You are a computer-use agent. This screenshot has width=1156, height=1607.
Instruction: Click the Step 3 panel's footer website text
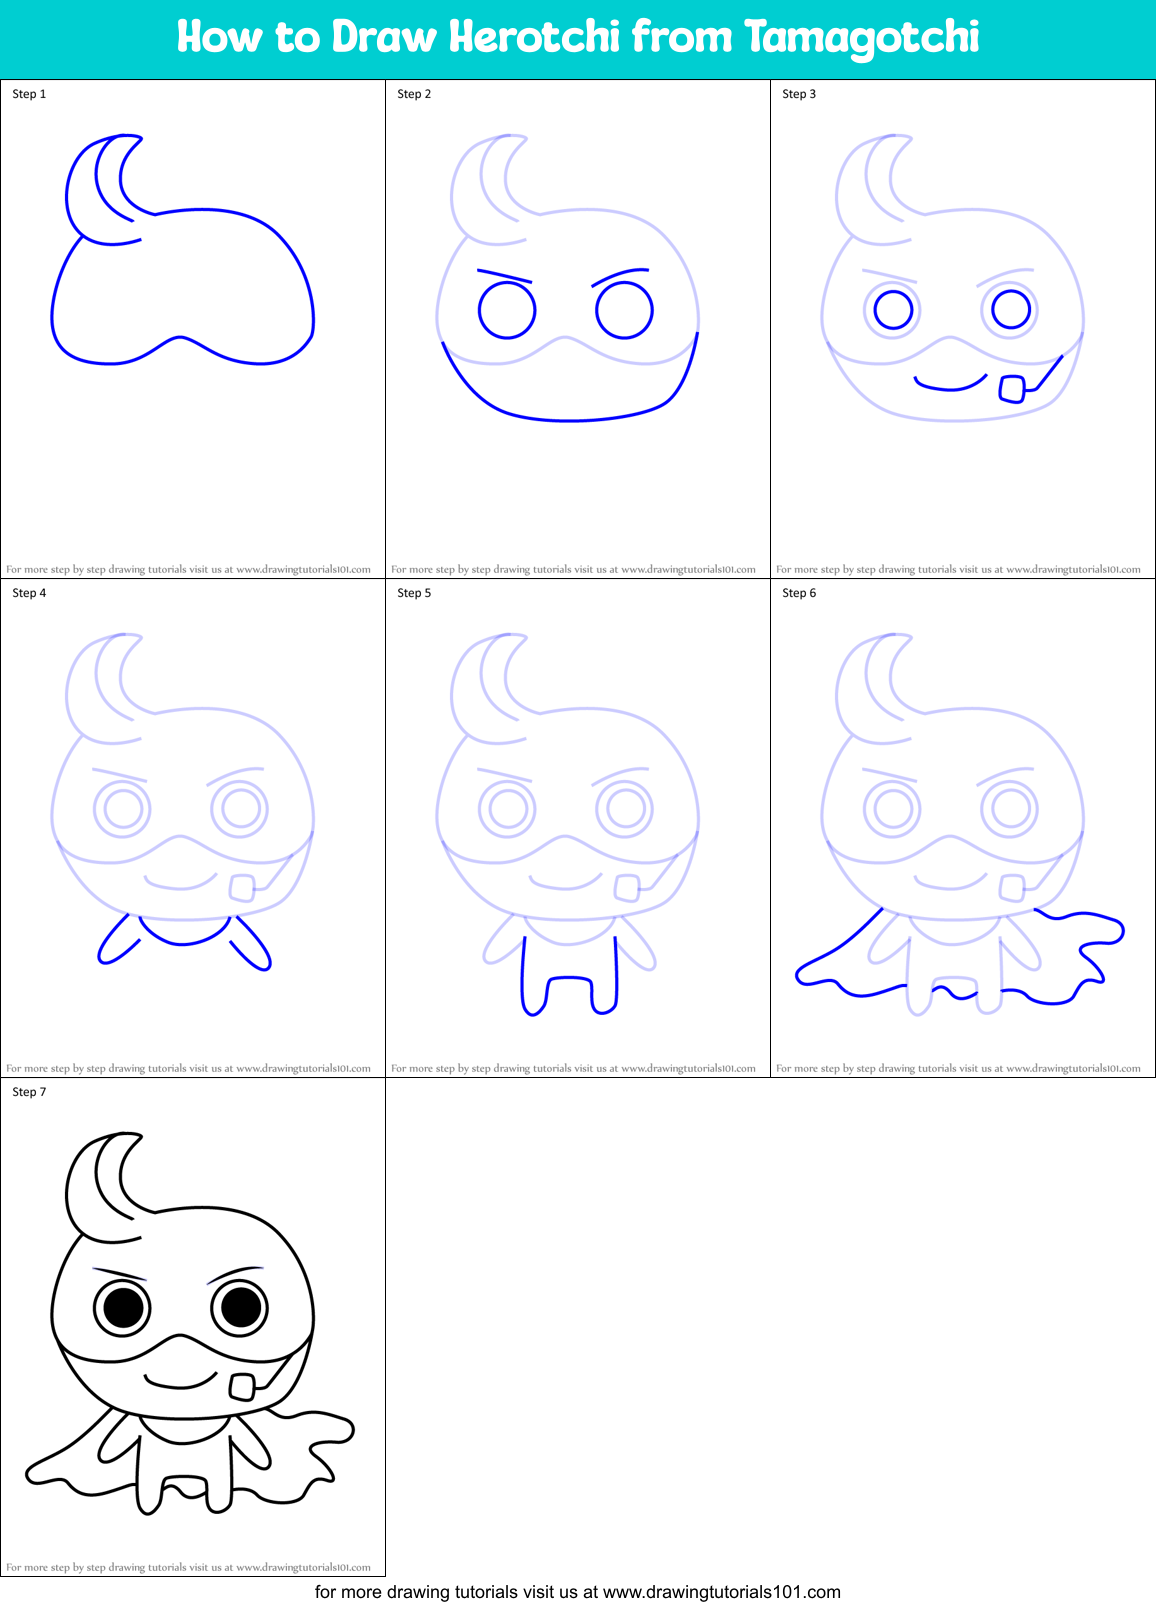click(x=958, y=569)
